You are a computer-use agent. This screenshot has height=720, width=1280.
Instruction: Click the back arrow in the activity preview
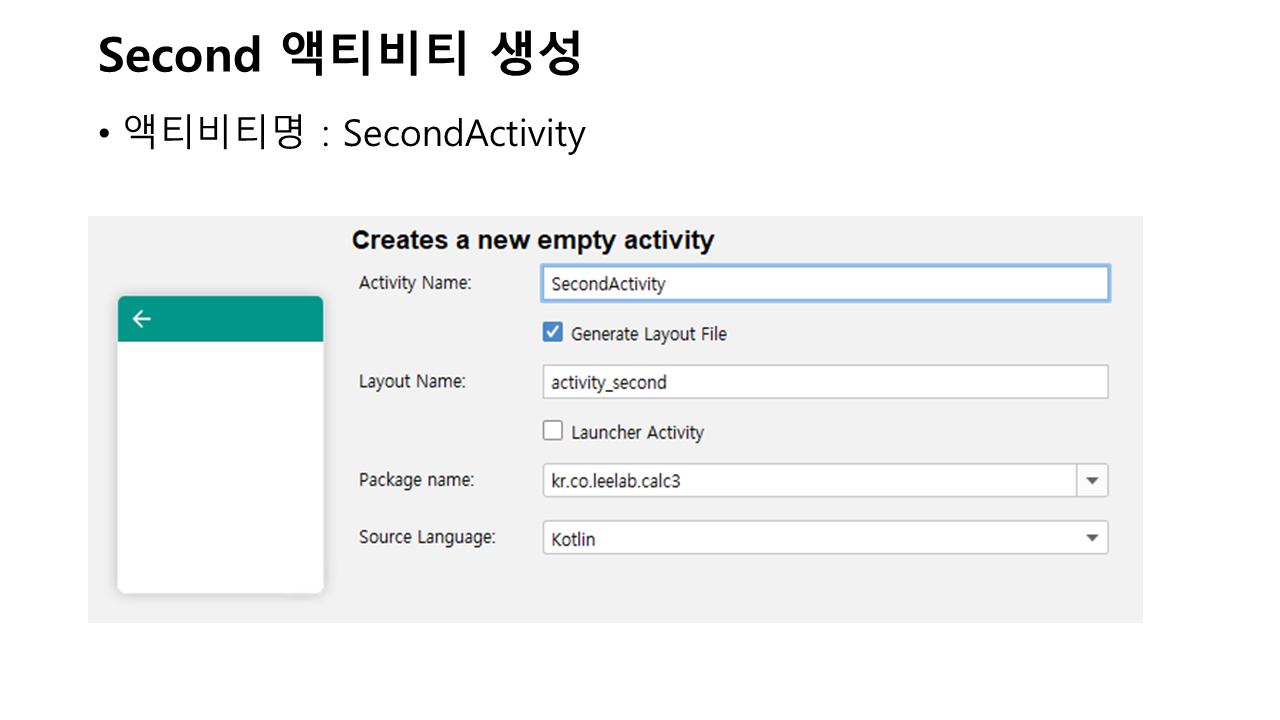pyautogui.click(x=142, y=319)
